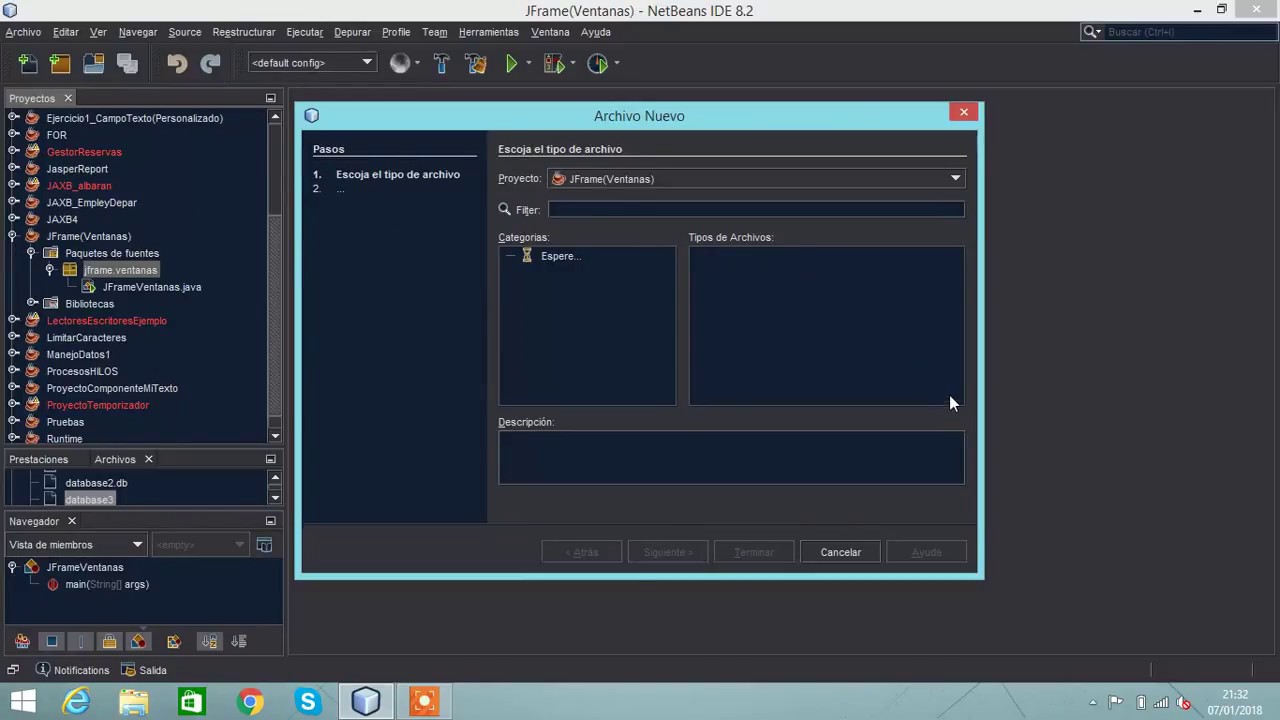The height and width of the screenshot is (720, 1280).
Task: Open the Source menu
Action: click(x=185, y=32)
